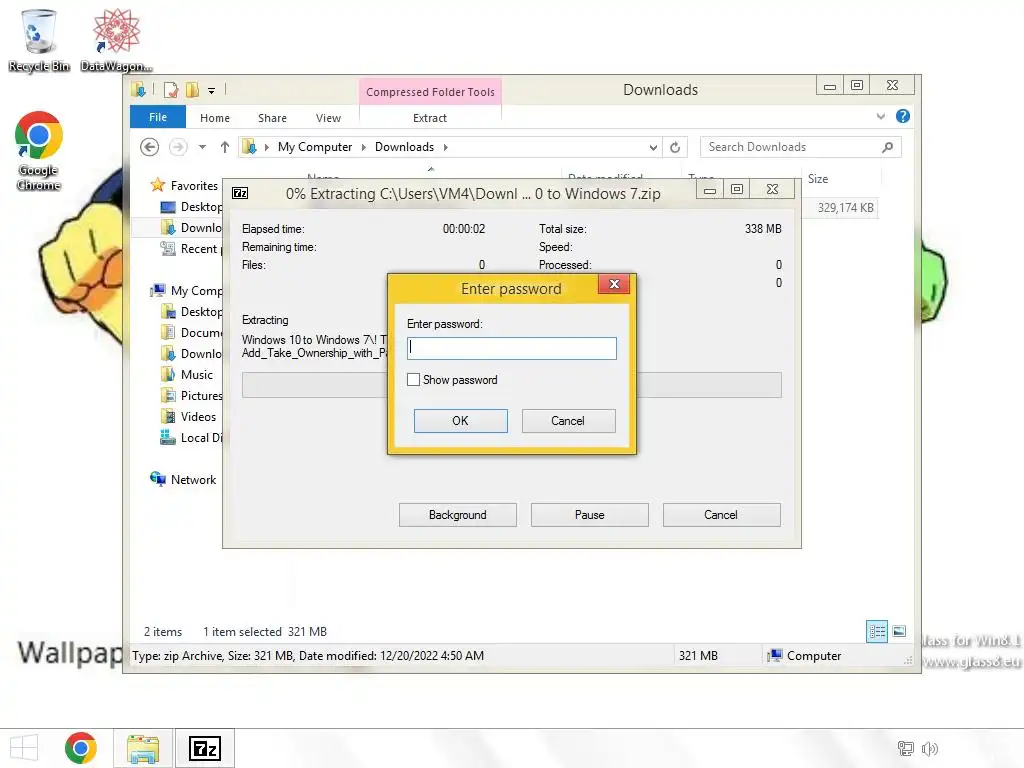Confirm the password with OK
The height and width of the screenshot is (768, 1024).
tap(460, 421)
